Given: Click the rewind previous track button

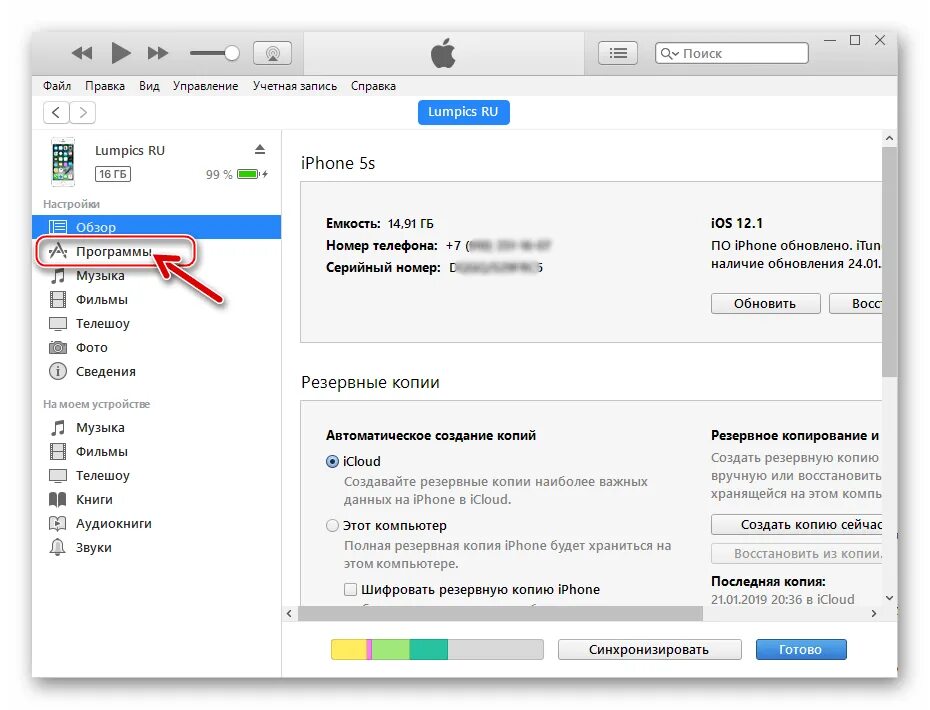Looking at the screenshot, I should click(82, 53).
